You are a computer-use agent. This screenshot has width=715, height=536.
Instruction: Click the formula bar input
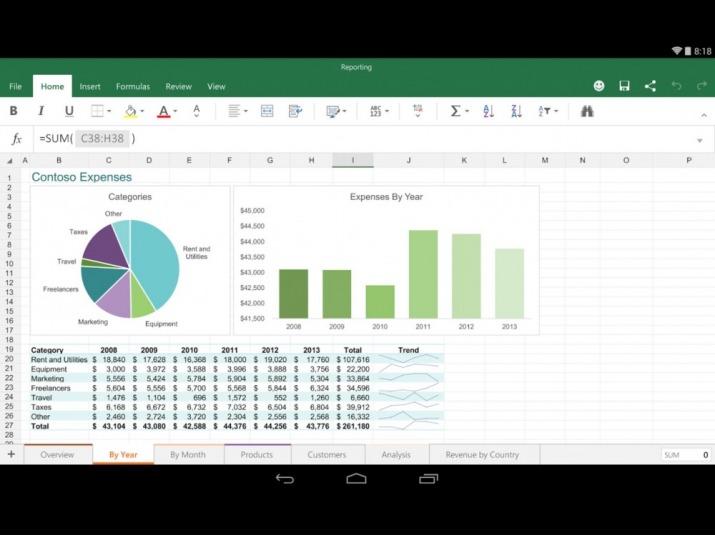coord(363,139)
